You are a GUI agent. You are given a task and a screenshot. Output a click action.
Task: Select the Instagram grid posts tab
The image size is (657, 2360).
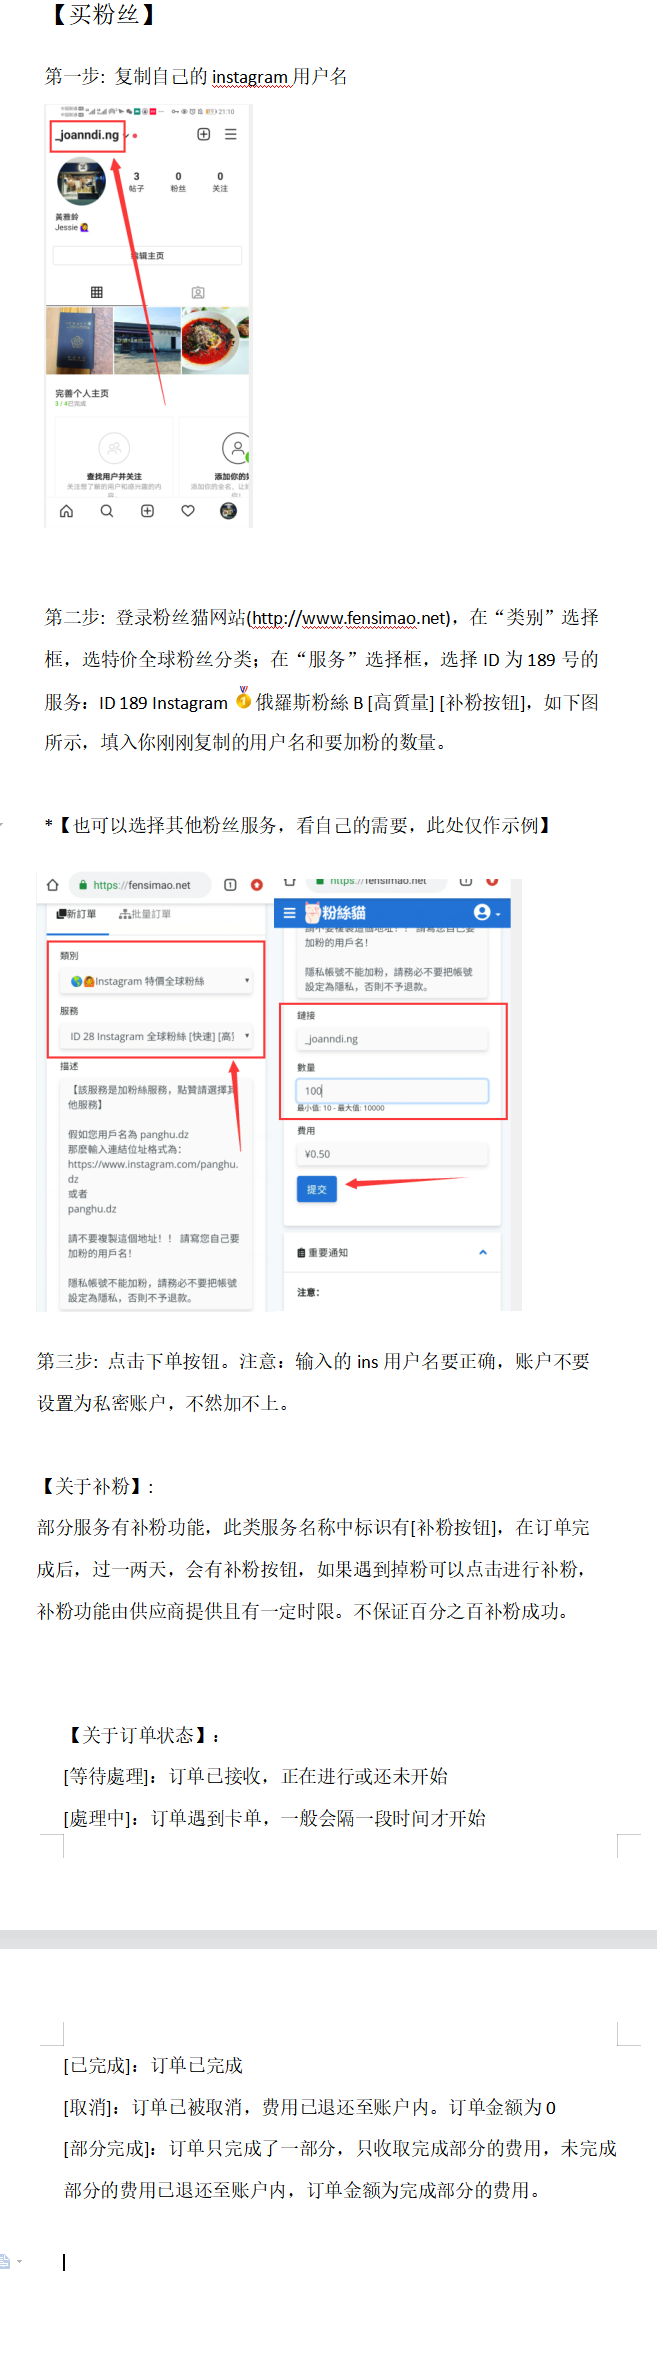pyautogui.click(x=97, y=292)
